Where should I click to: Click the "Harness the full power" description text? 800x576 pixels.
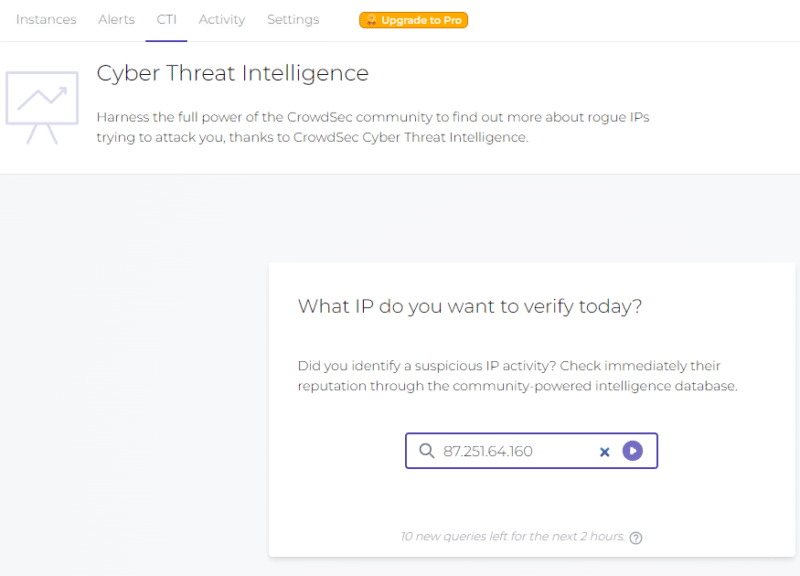click(x=372, y=127)
